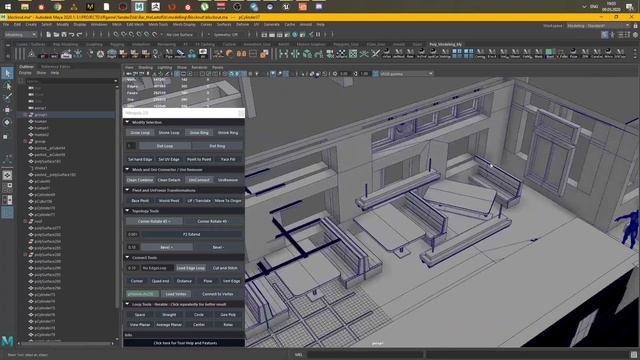Screen dimensions: 640x360
Task: Open the Script Editor icon
Action: coord(634,355)
